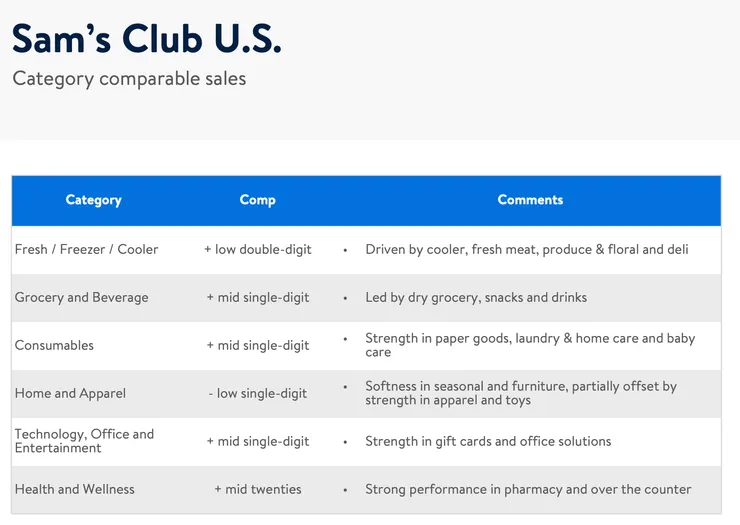The width and height of the screenshot is (740, 525).
Task: Select the paper goods and laundry comment
Action: [x=530, y=345]
